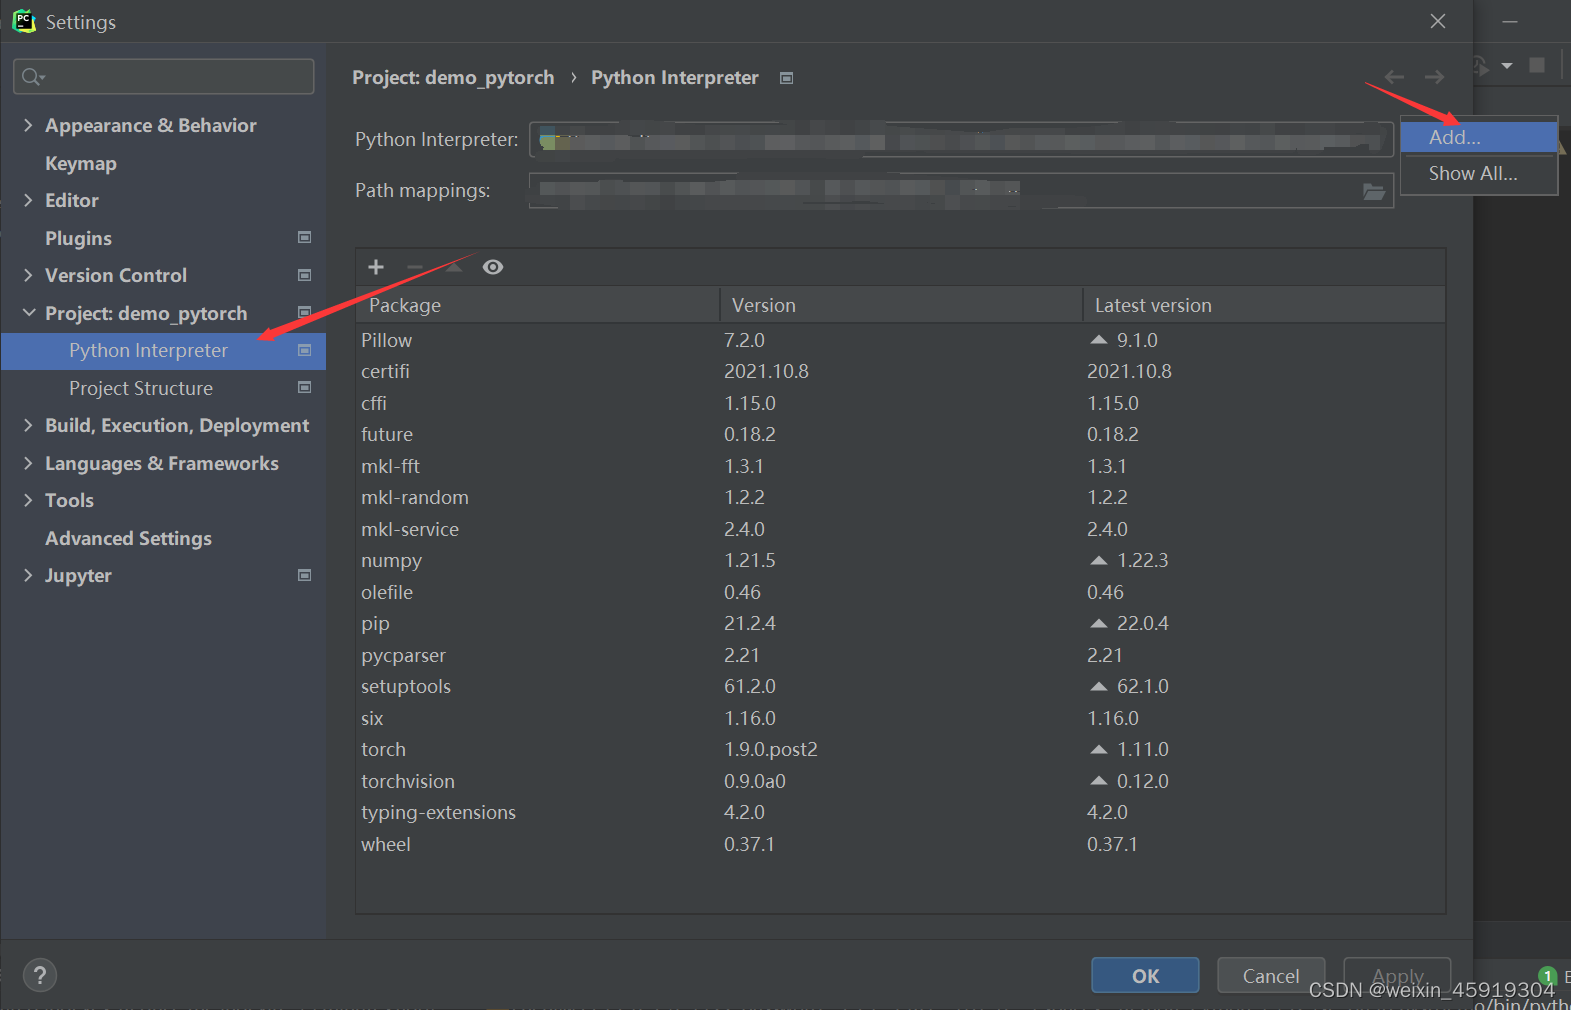Select the wheel package row

click(x=901, y=844)
